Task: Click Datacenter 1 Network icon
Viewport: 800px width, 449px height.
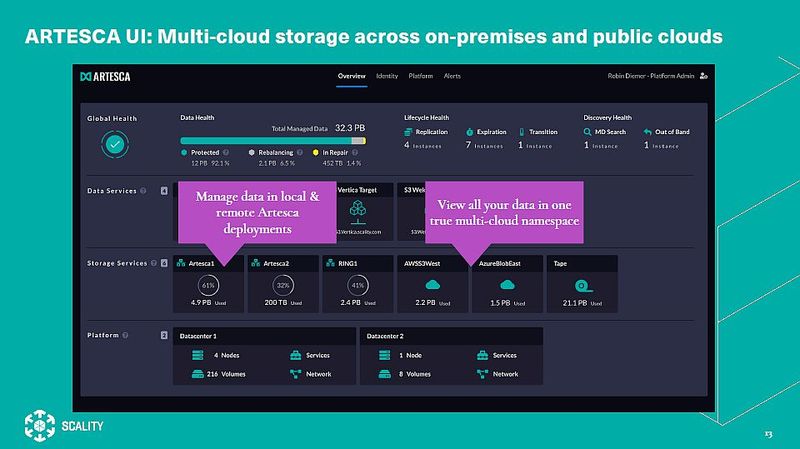Action: coord(295,374)
